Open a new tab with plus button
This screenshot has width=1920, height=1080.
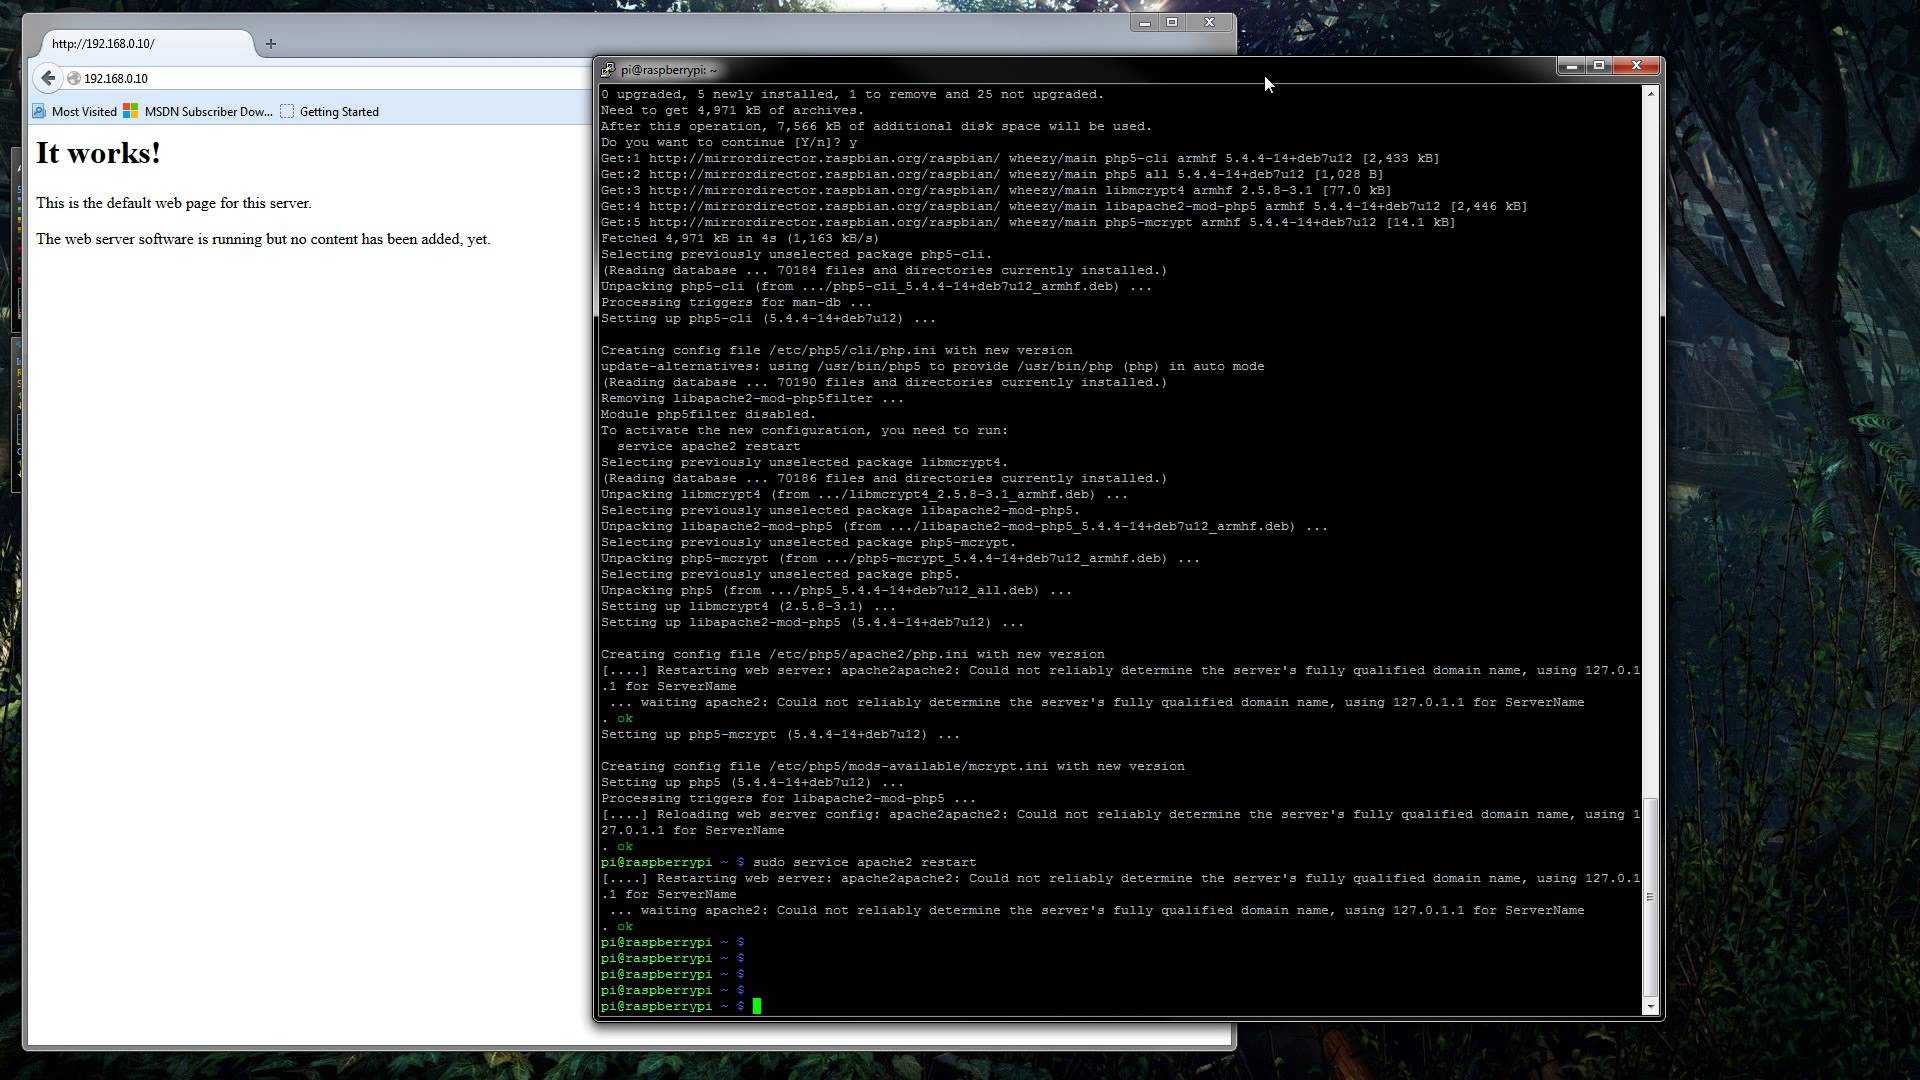pos(271,44)
